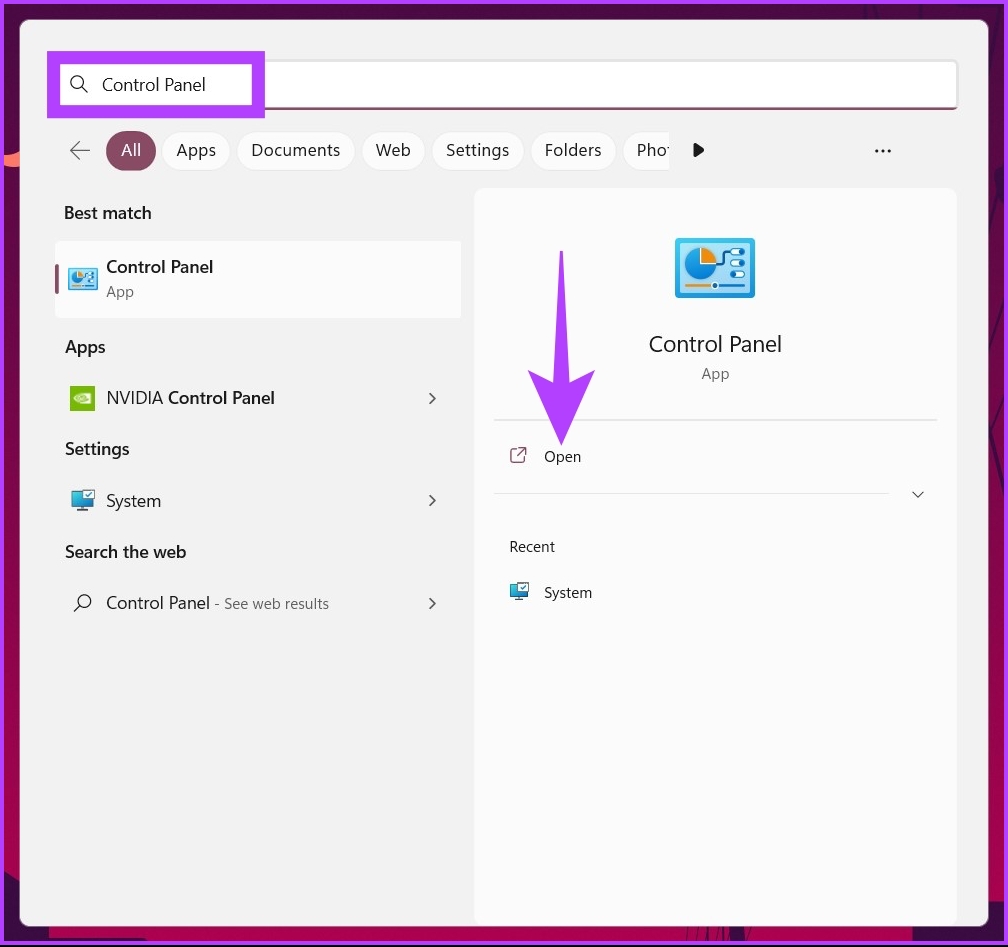Click the search magnifier icon

tap(78, 84)
